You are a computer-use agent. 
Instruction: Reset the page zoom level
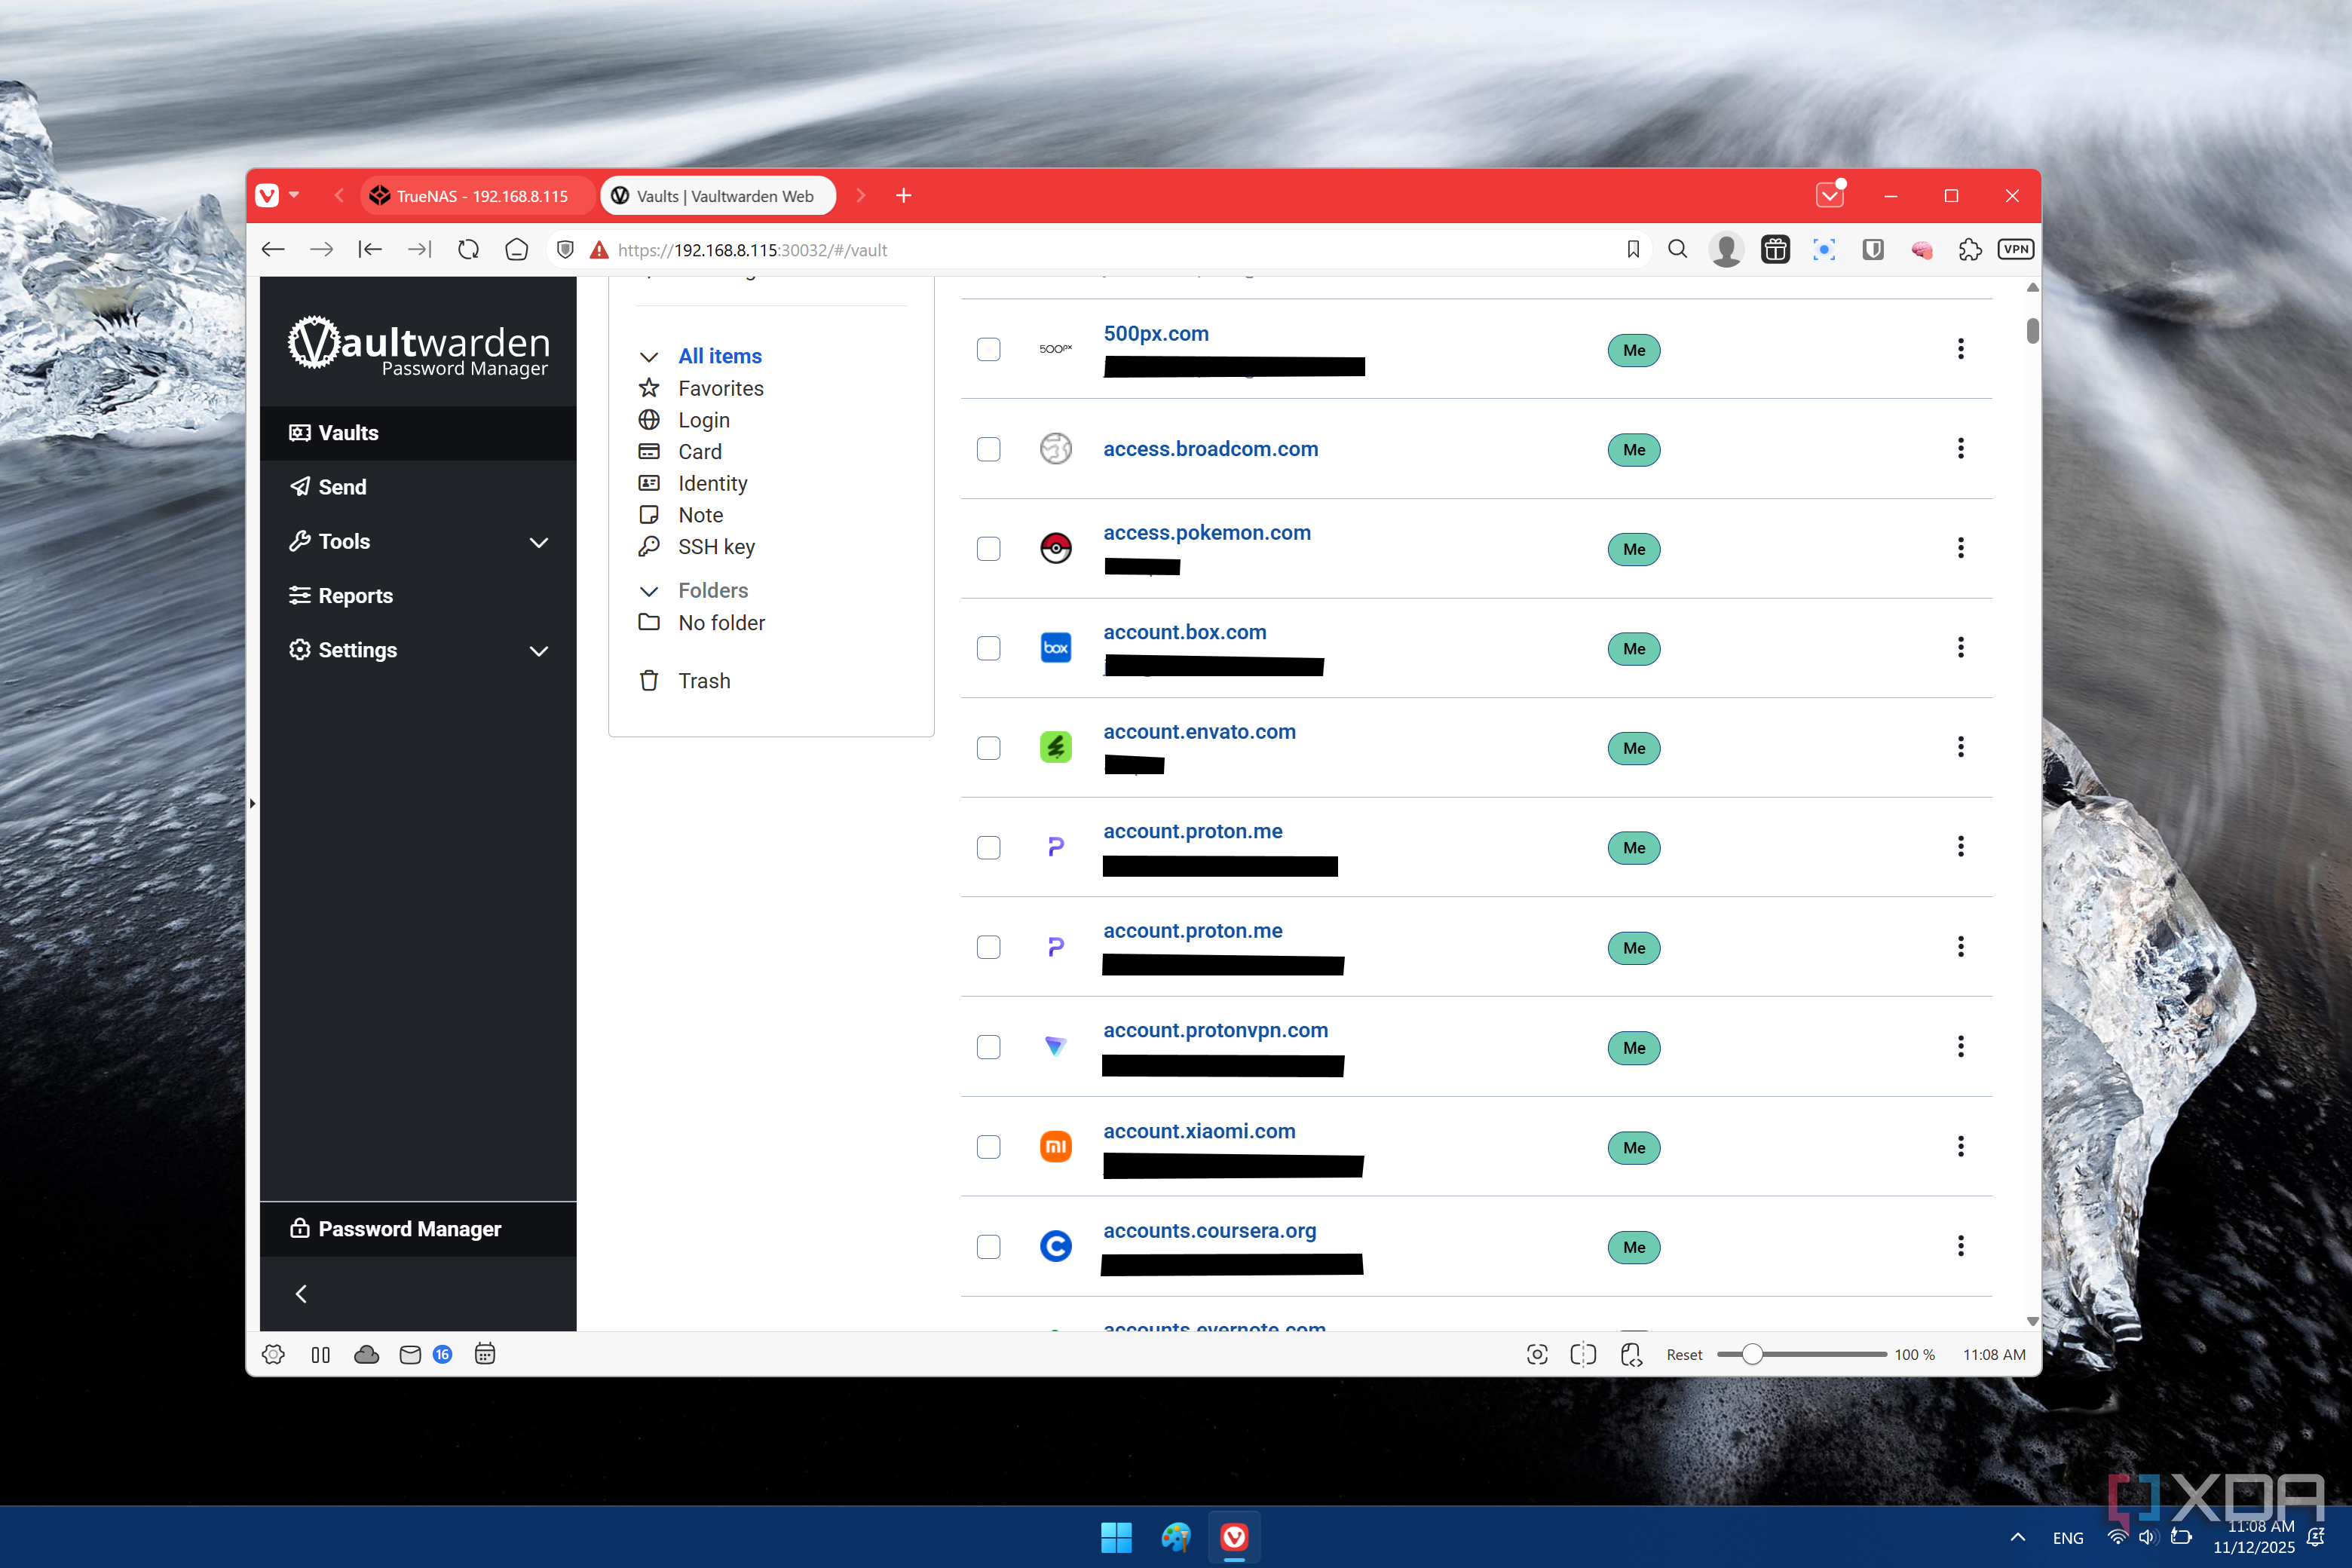tap(1684, 1355)
